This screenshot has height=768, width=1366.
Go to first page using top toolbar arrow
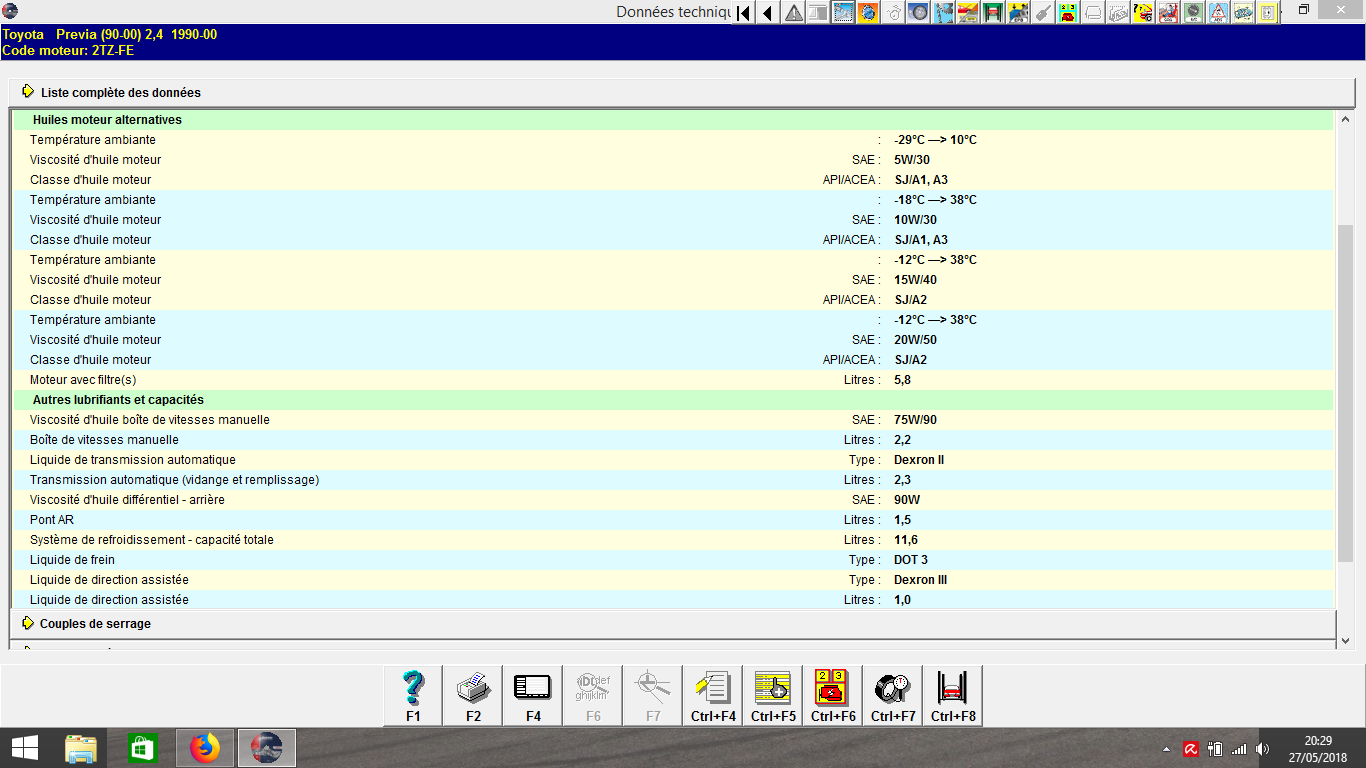click(744, 13)
